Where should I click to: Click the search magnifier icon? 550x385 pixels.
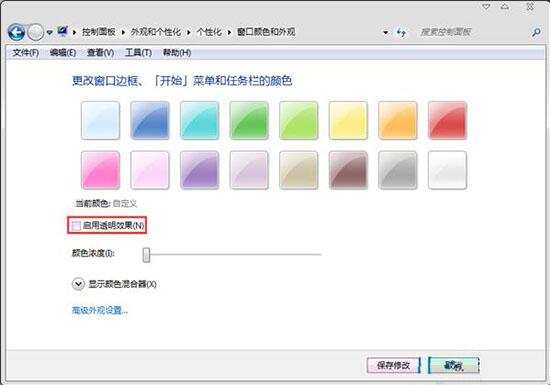(x=536, y=33)
